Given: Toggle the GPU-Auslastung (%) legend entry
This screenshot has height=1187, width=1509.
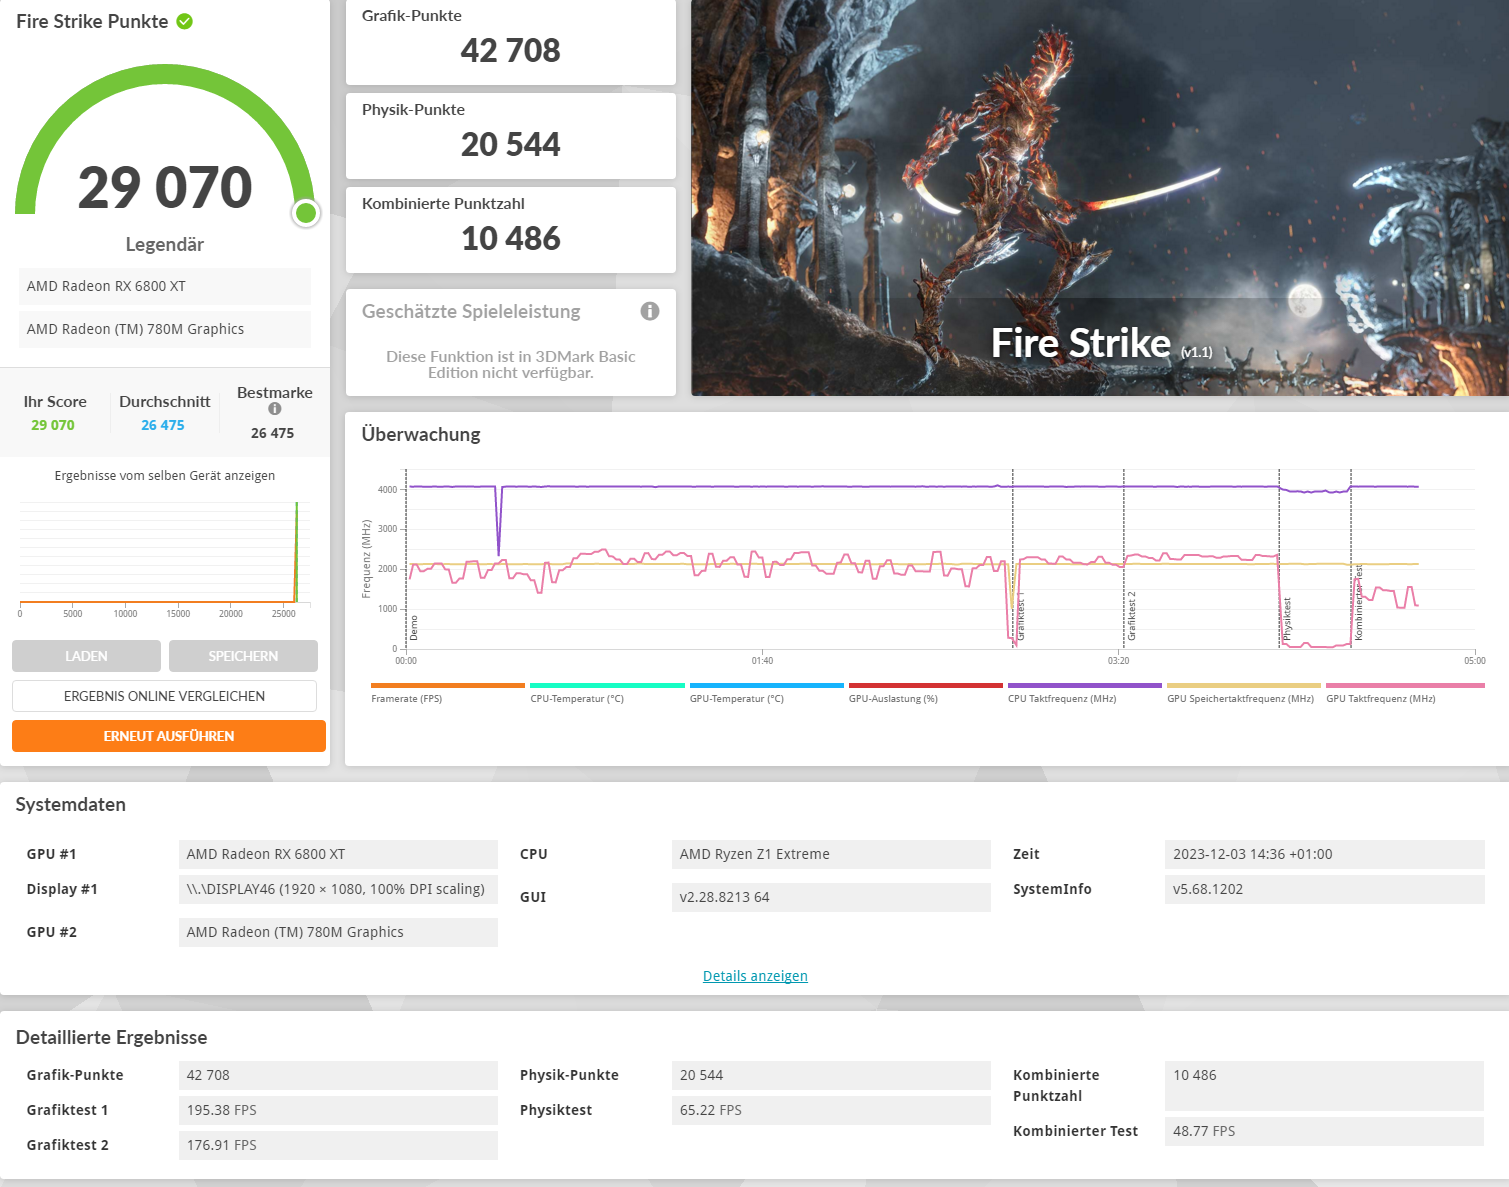Looking at the screenshot, I should (x=925, y=694).
